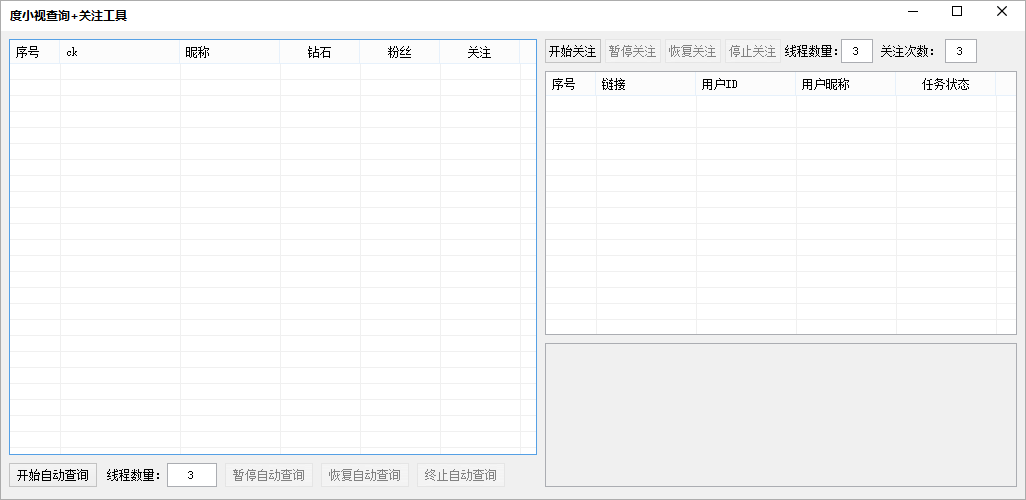Sort by the 昵称 column header
Screen dimensions: 1026x500
[x=230, y=53]
